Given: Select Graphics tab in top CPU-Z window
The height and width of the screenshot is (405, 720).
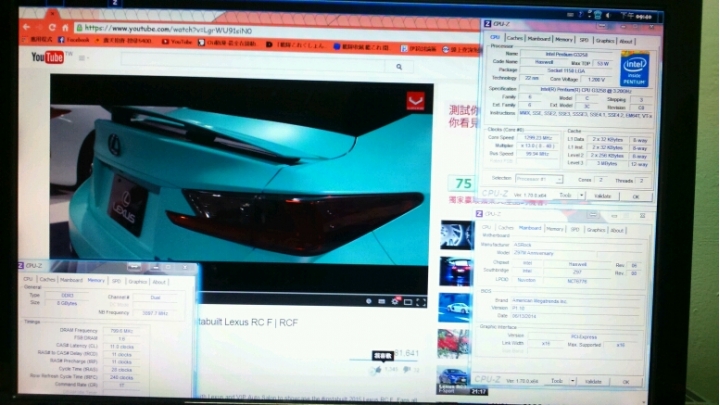Looking at the screenshot, I should pos(605,41).
